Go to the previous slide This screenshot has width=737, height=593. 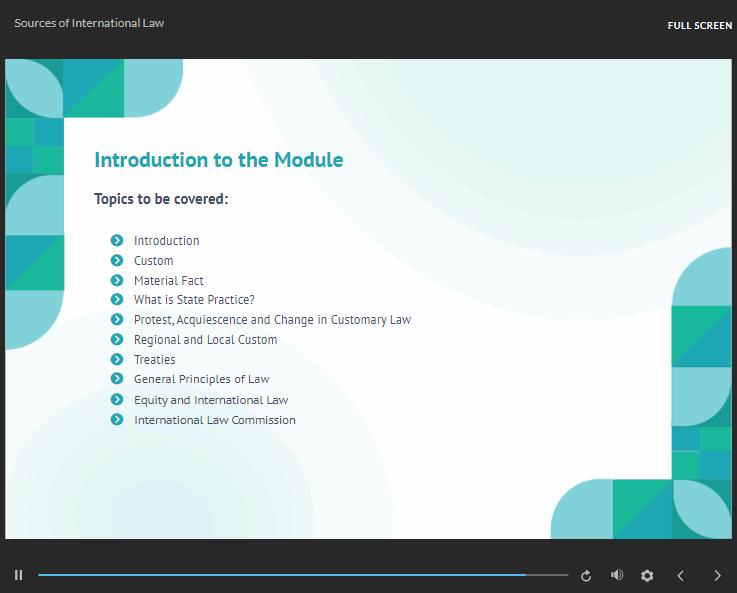coord(680,576)
